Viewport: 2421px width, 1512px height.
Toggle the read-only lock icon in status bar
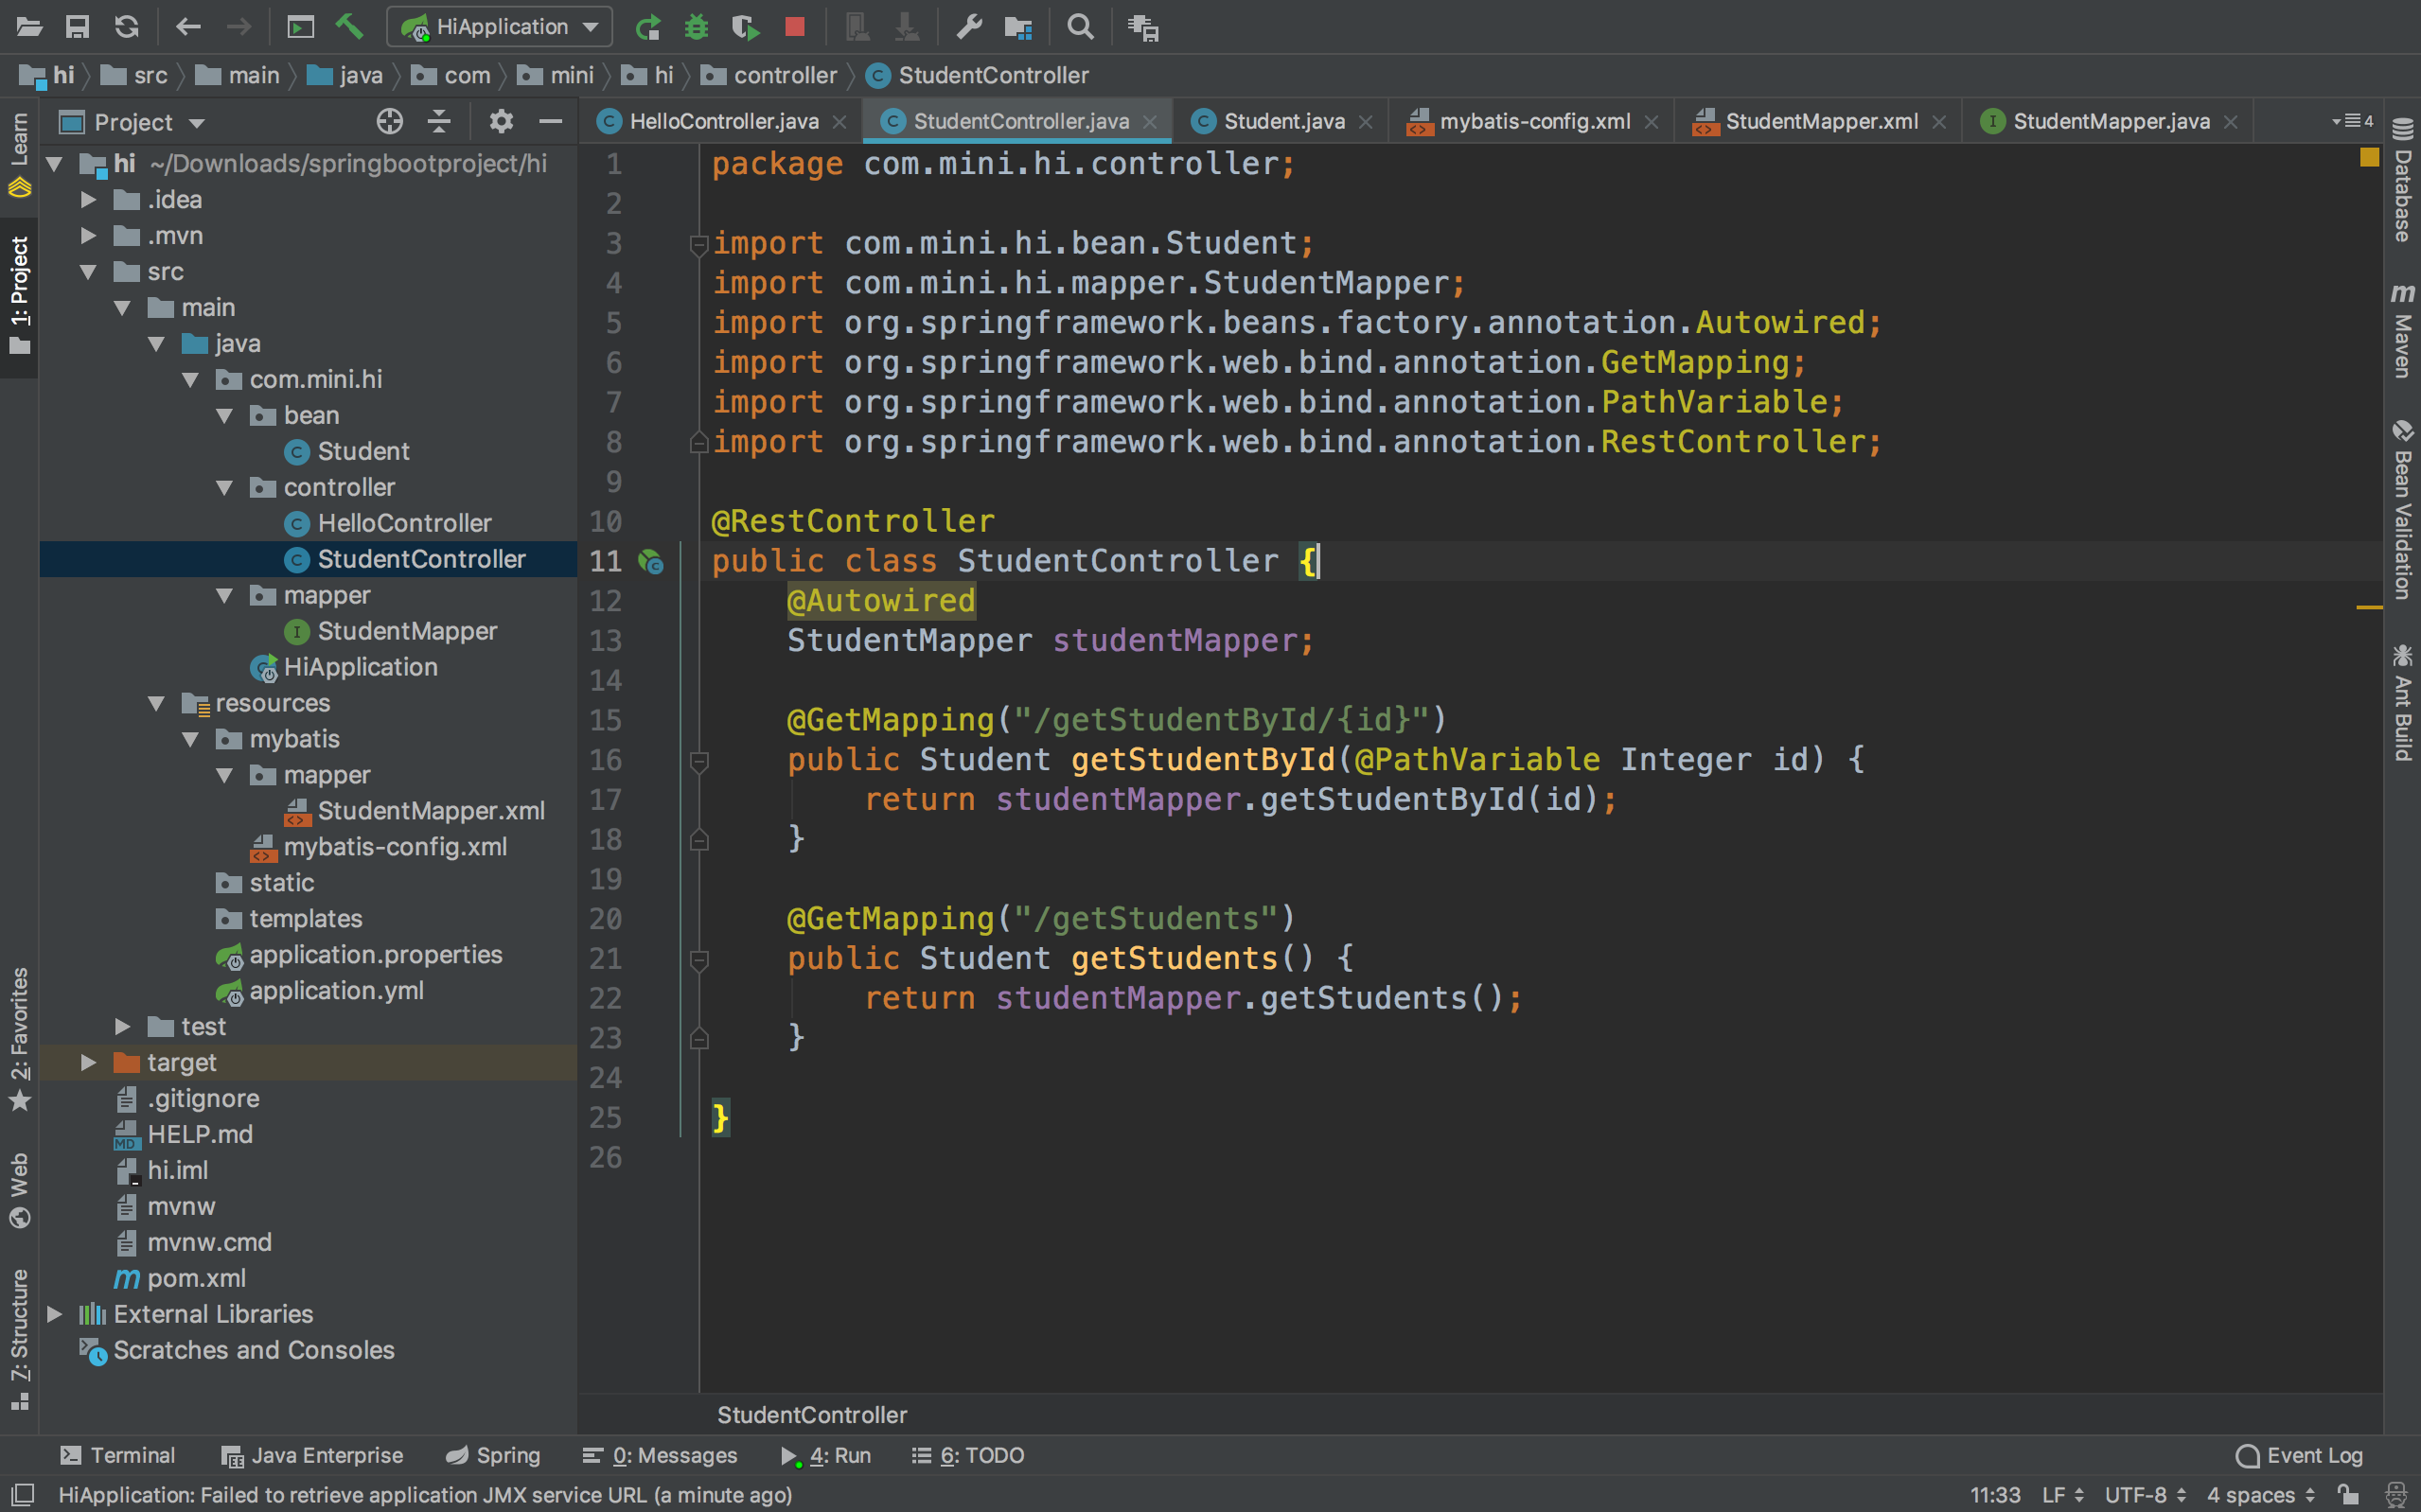coord(2348,1494)
